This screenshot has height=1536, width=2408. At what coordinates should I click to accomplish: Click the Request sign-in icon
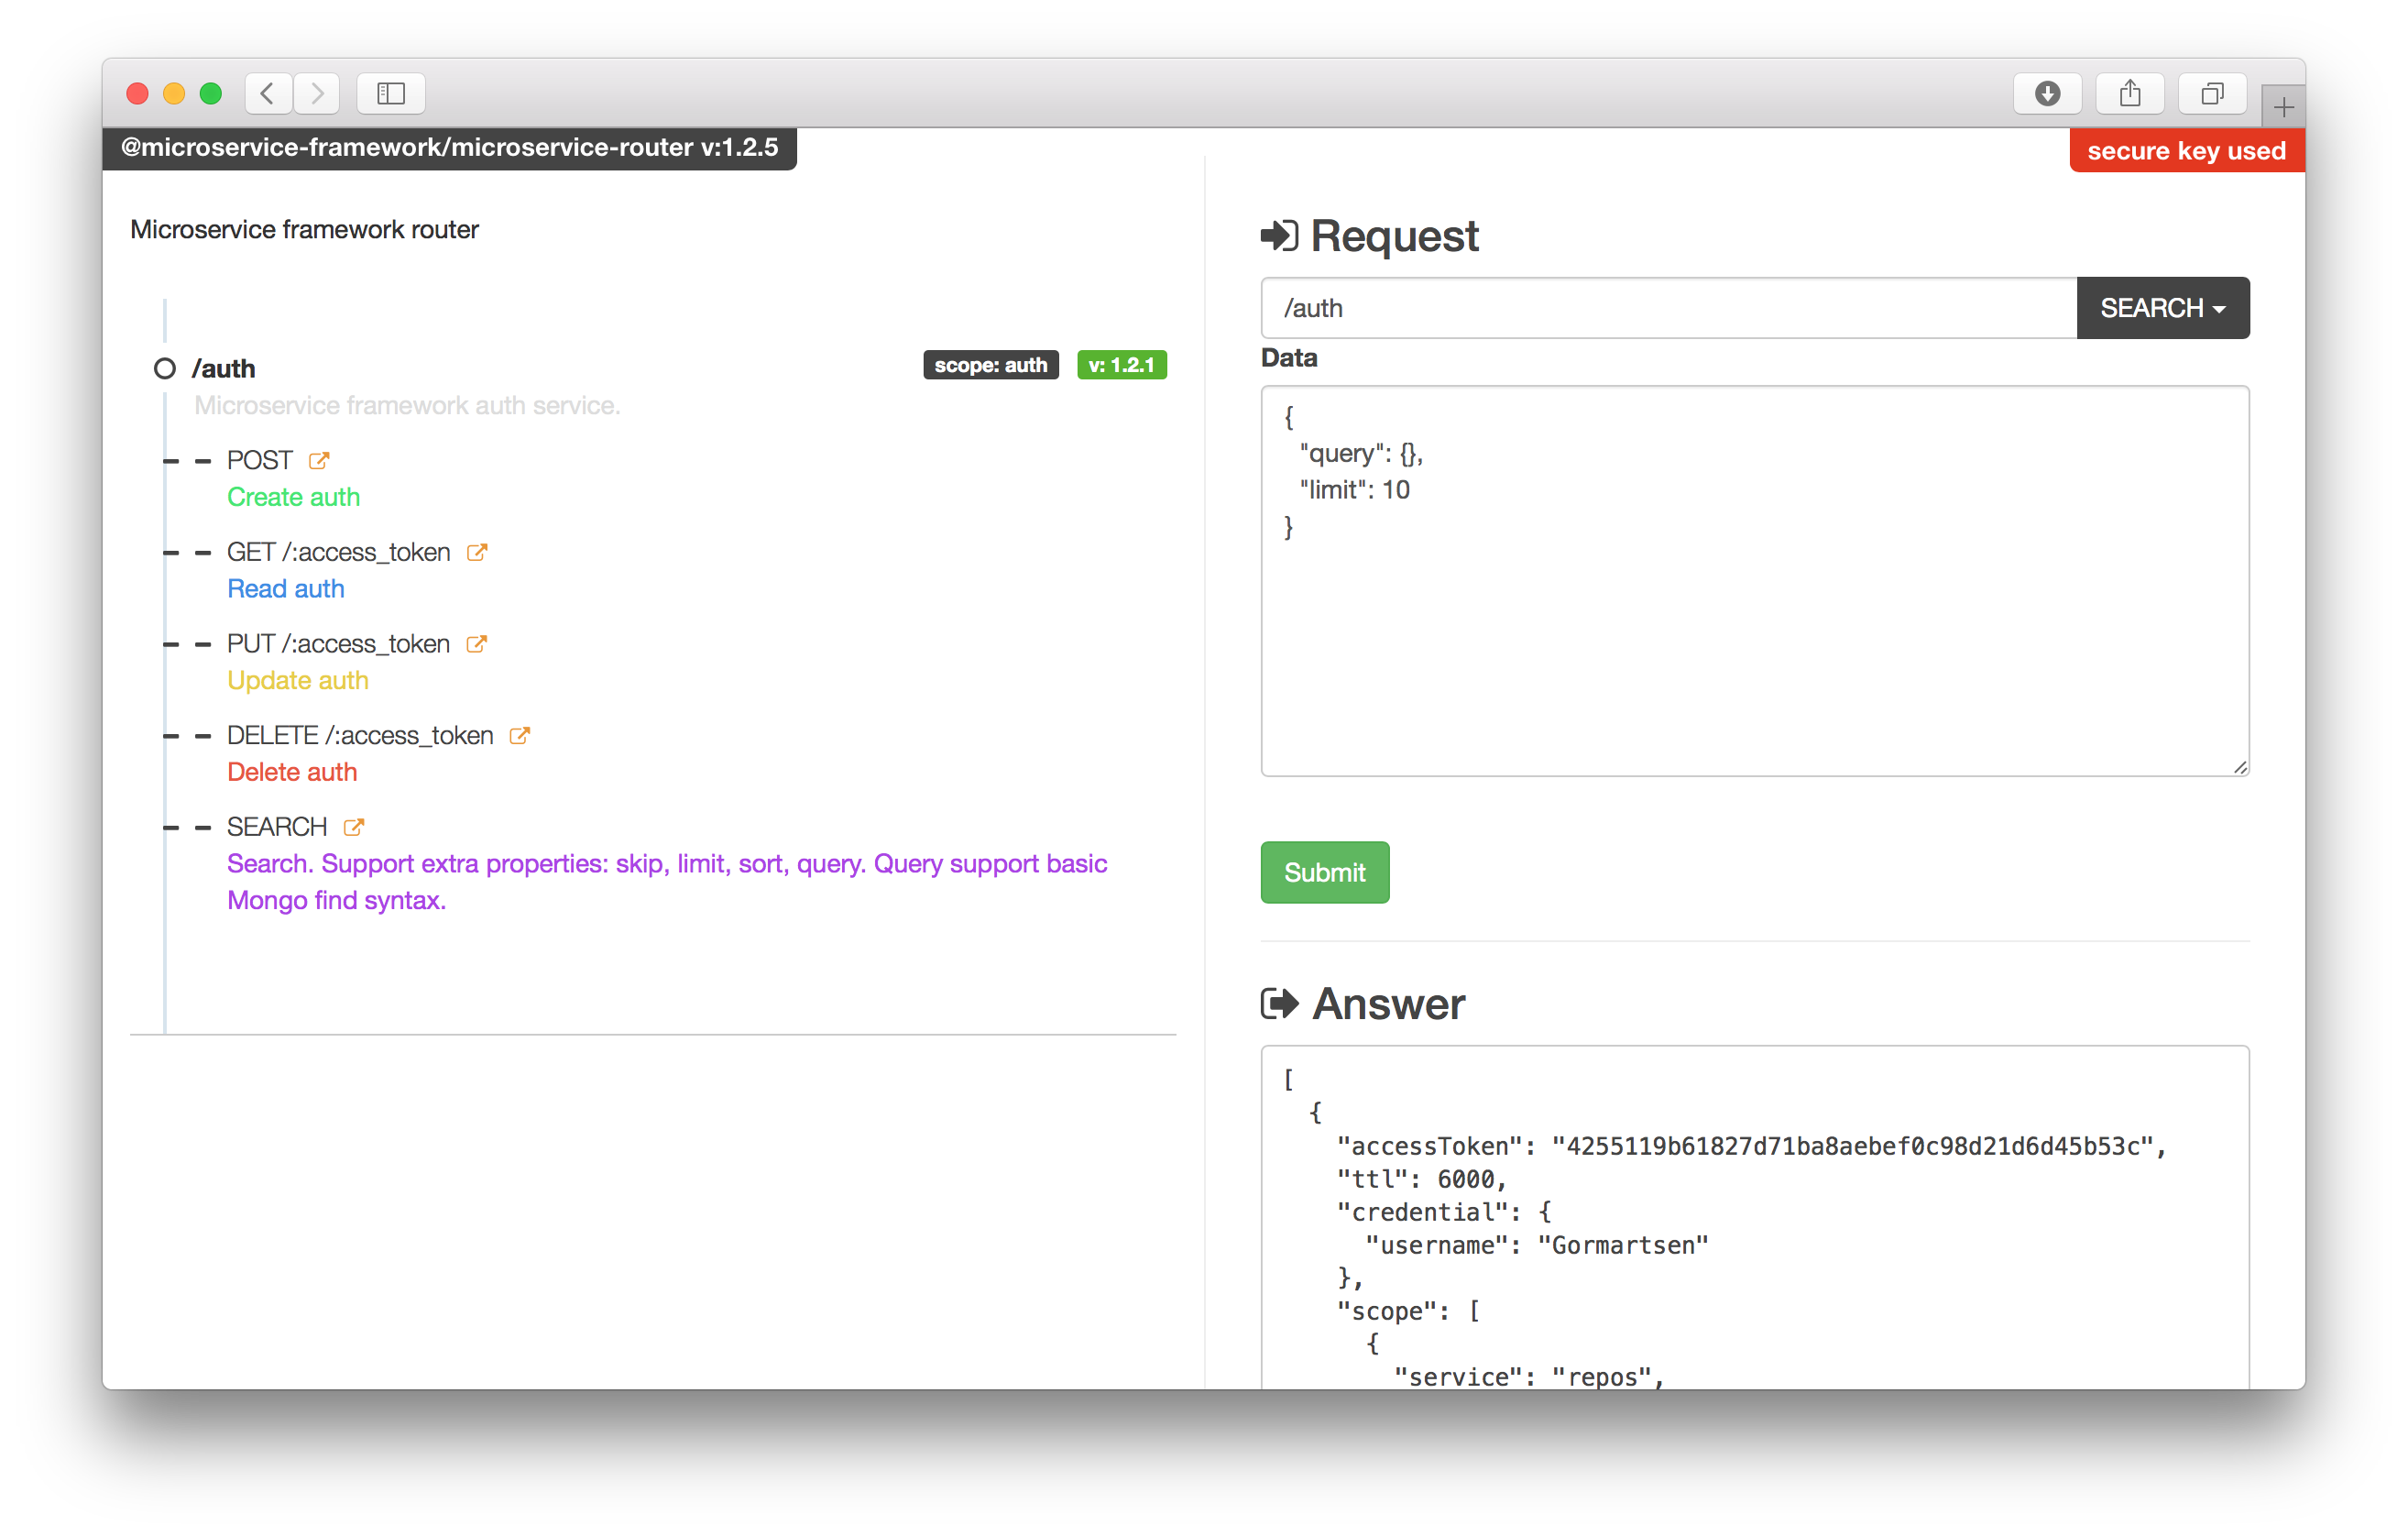click(1279, 236)
